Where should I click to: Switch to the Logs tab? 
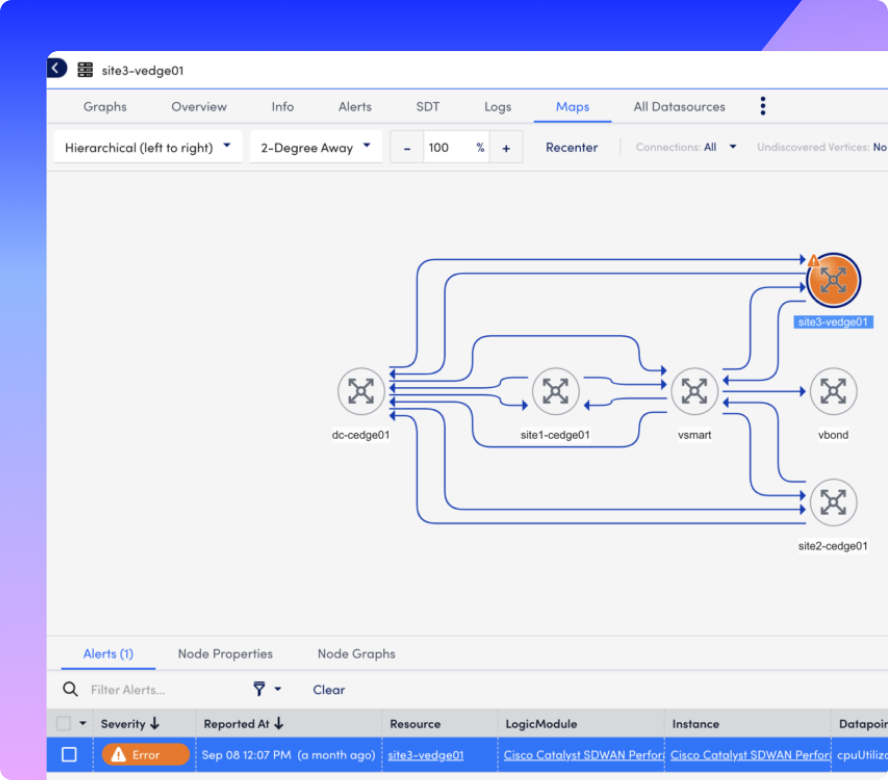[x=497, y=106]
